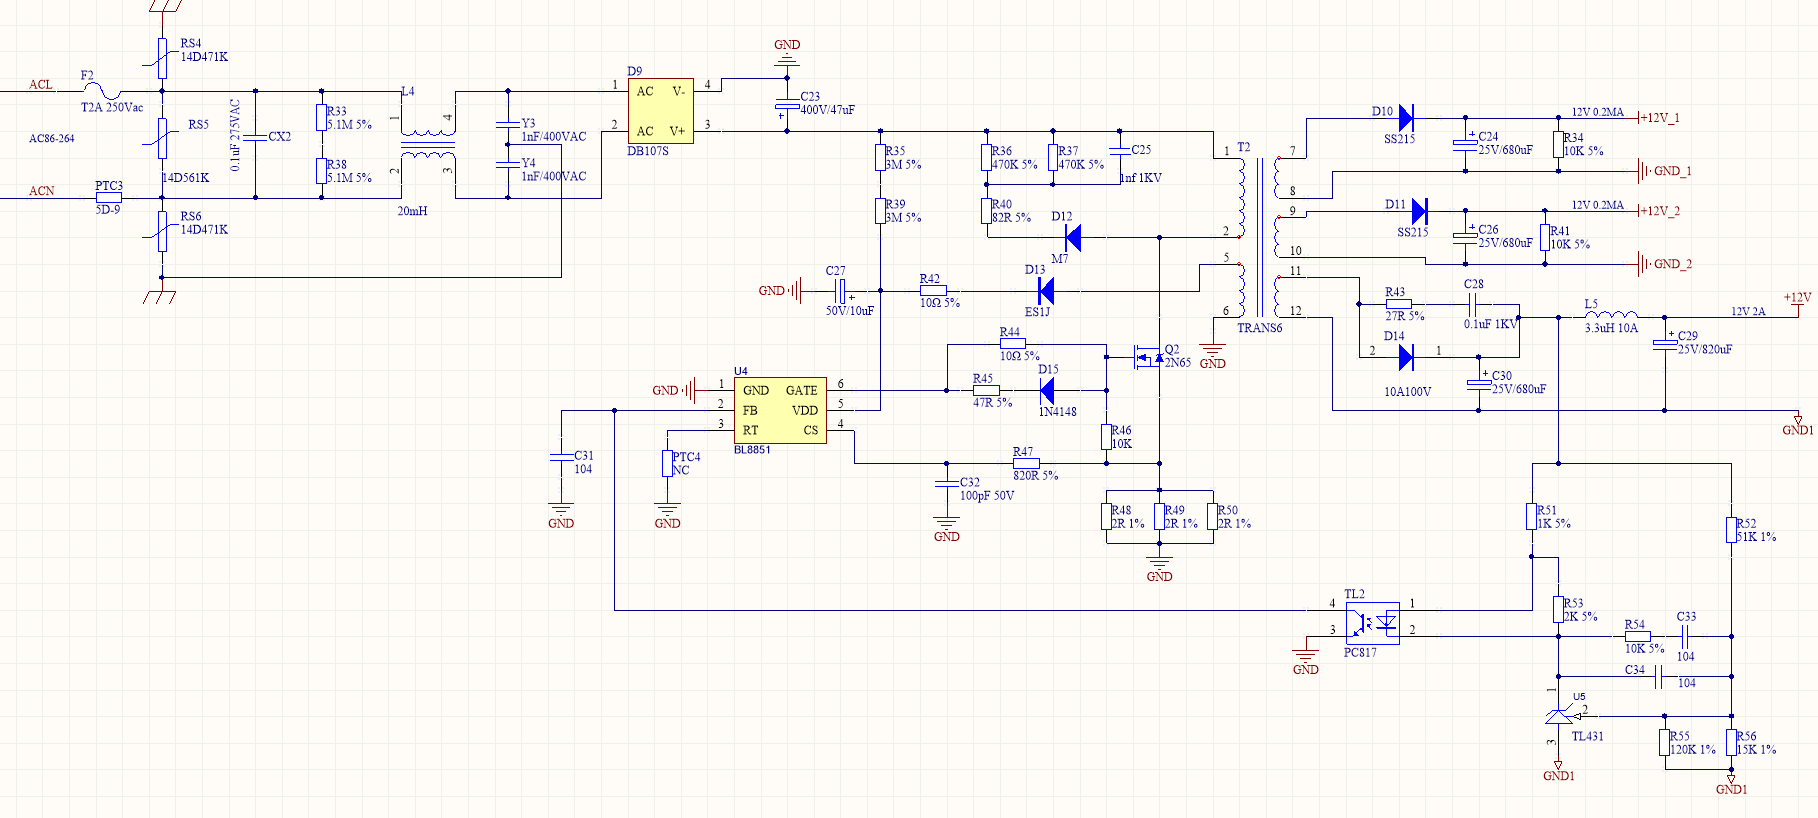The height and width of the screenshot is (818, 1818).
Task: Select the Y3 1nF/400VAC capacitor symbol
Action: coord(508,125)
